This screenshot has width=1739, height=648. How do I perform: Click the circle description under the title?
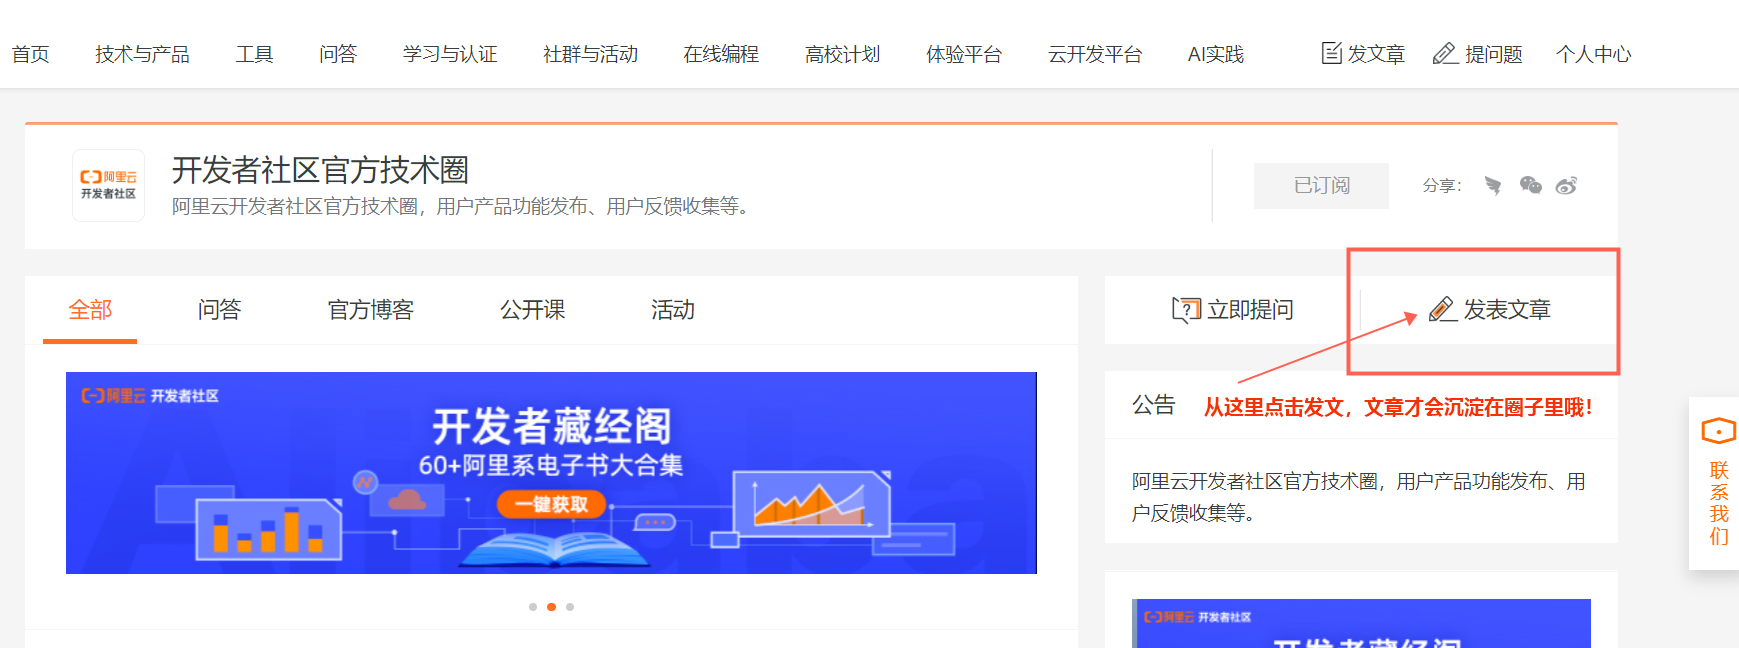pyautogui.click(x=462, y=206)
